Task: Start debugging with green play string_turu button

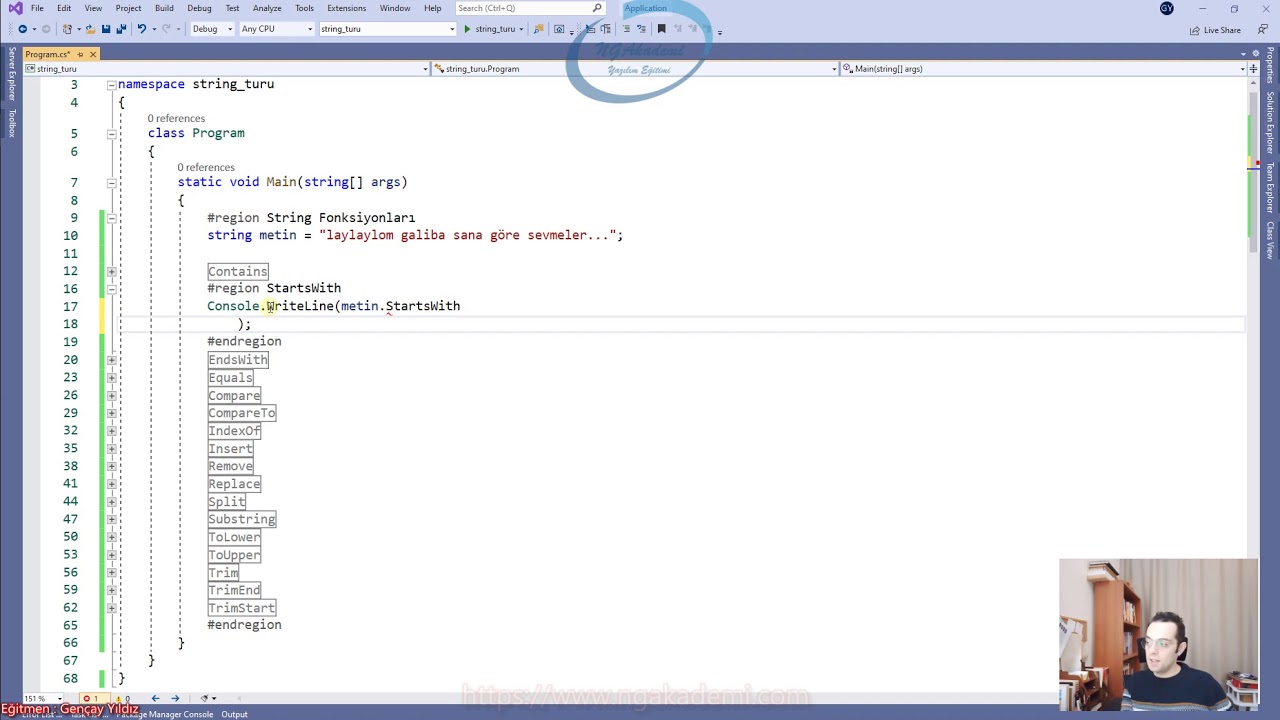Action: 489,29
